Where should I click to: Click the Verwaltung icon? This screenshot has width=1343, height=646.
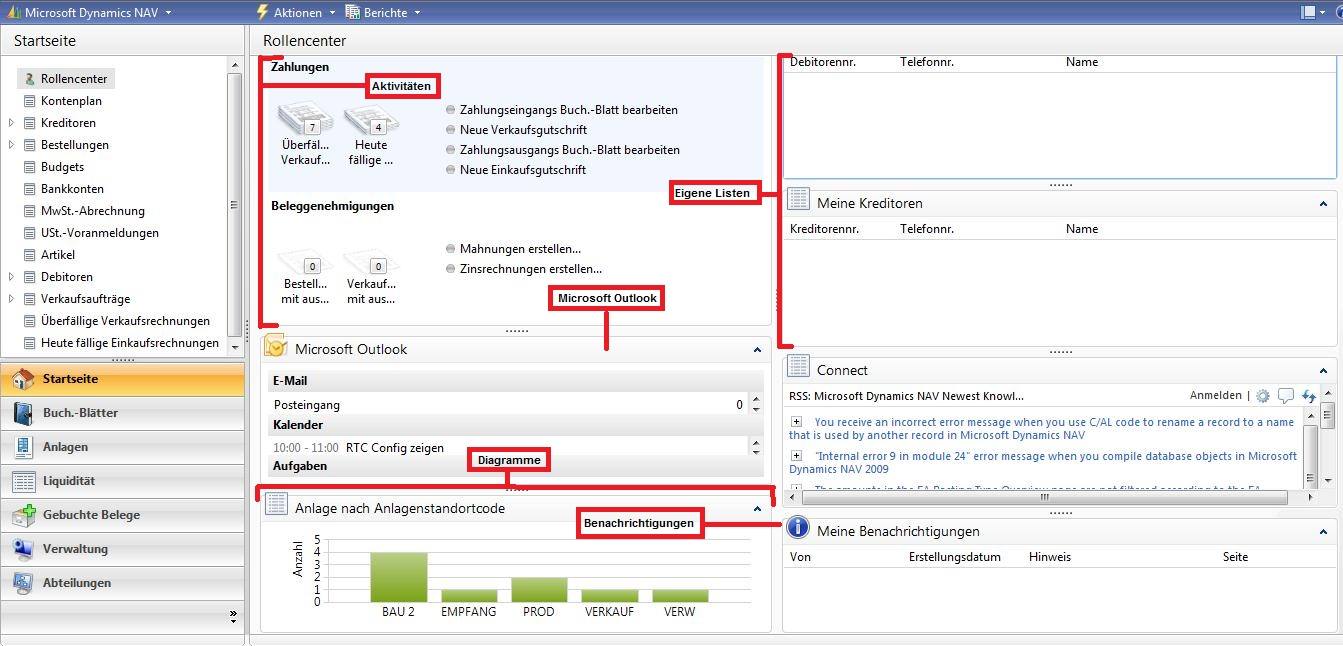(23, 550)
